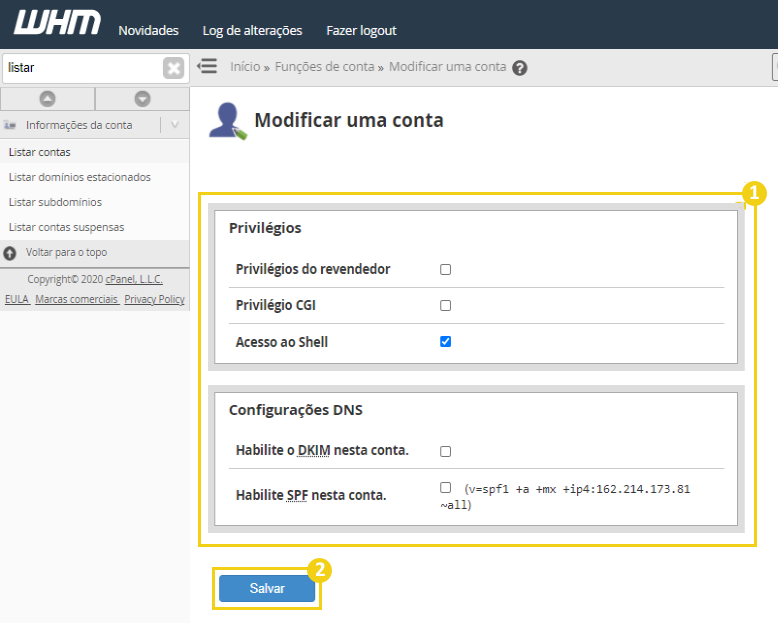This screenshot has height=623, width=778.
Task: Open the EULA link
Action: point(17,299)
